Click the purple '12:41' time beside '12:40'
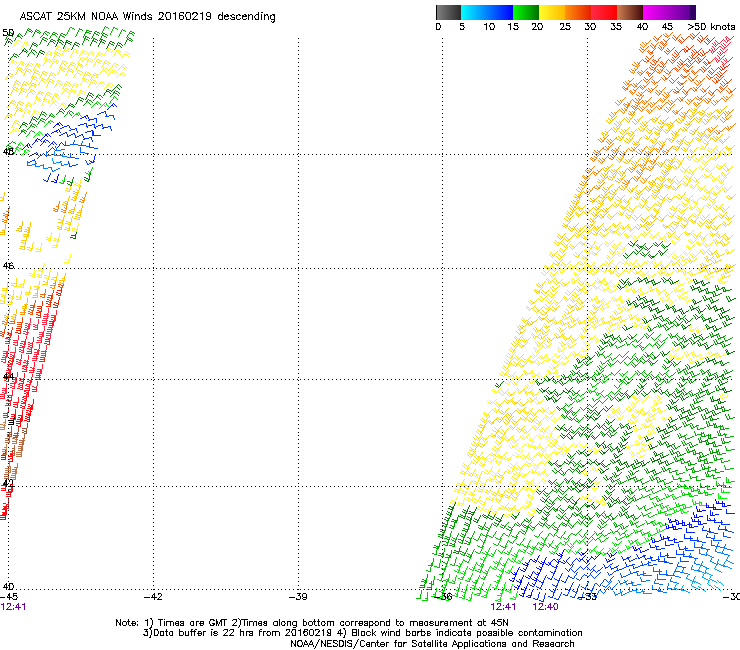 (504, 607)
